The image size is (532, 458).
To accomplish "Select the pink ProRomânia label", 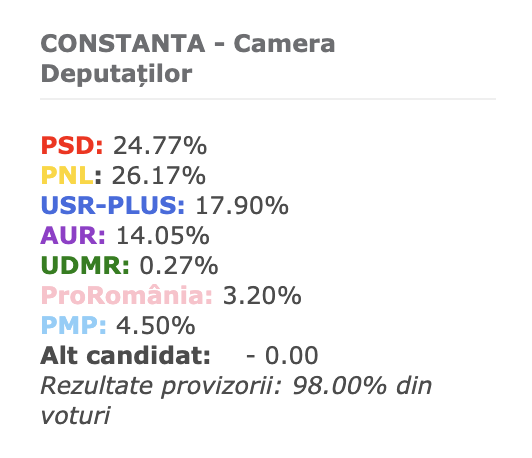I will [x=127, y=295].
